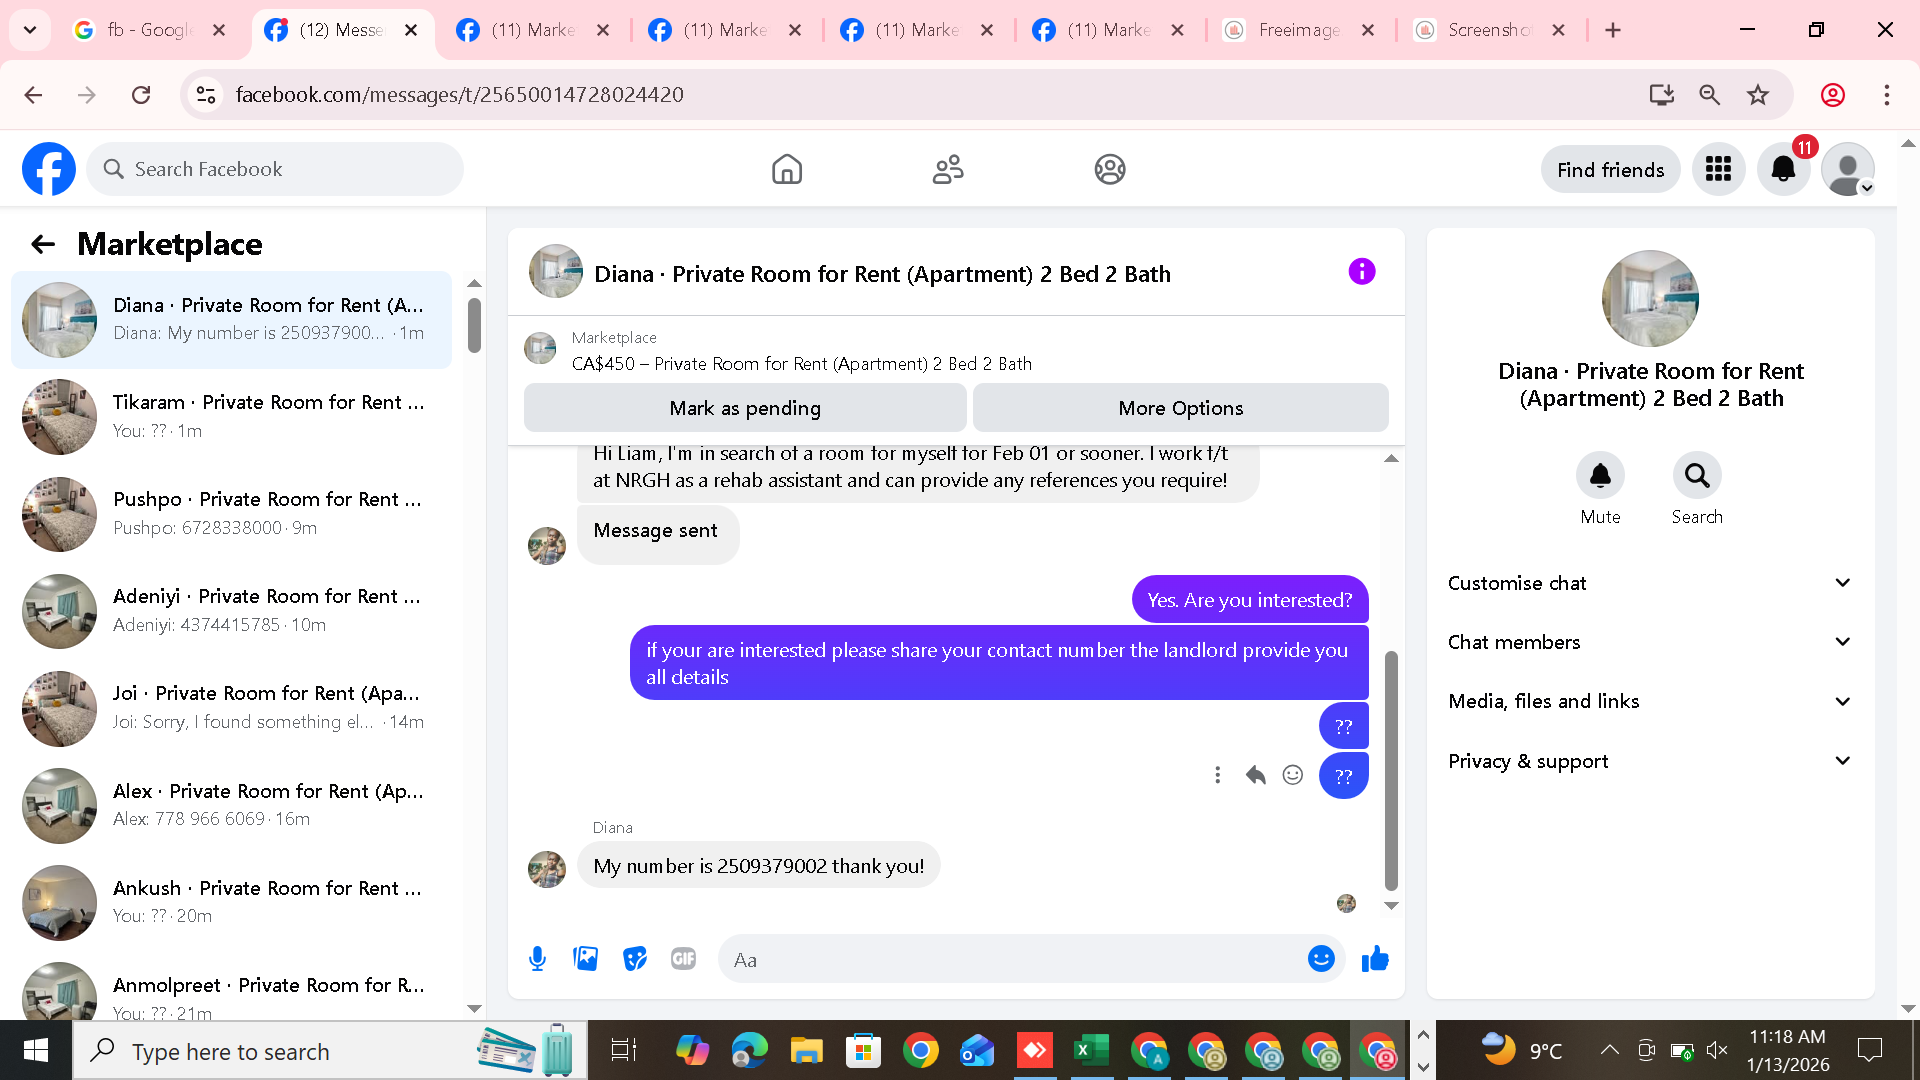Expand Media, files and links section
This screenshot has height=1080, width=1920.
click(1650, 701)
